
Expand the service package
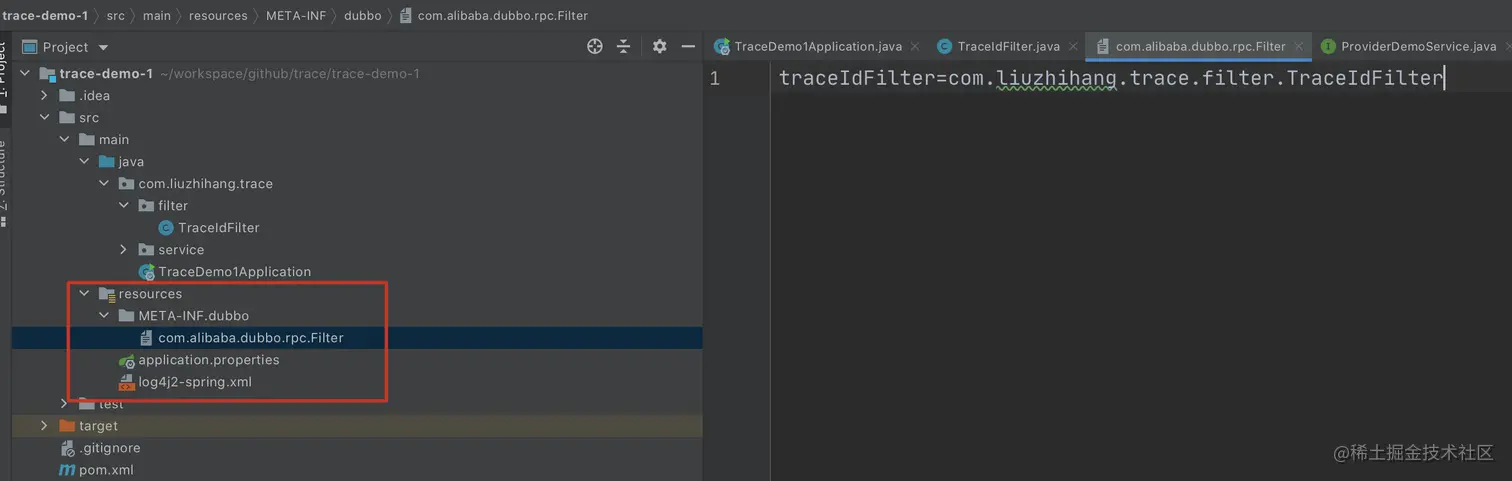pos(124,250)
